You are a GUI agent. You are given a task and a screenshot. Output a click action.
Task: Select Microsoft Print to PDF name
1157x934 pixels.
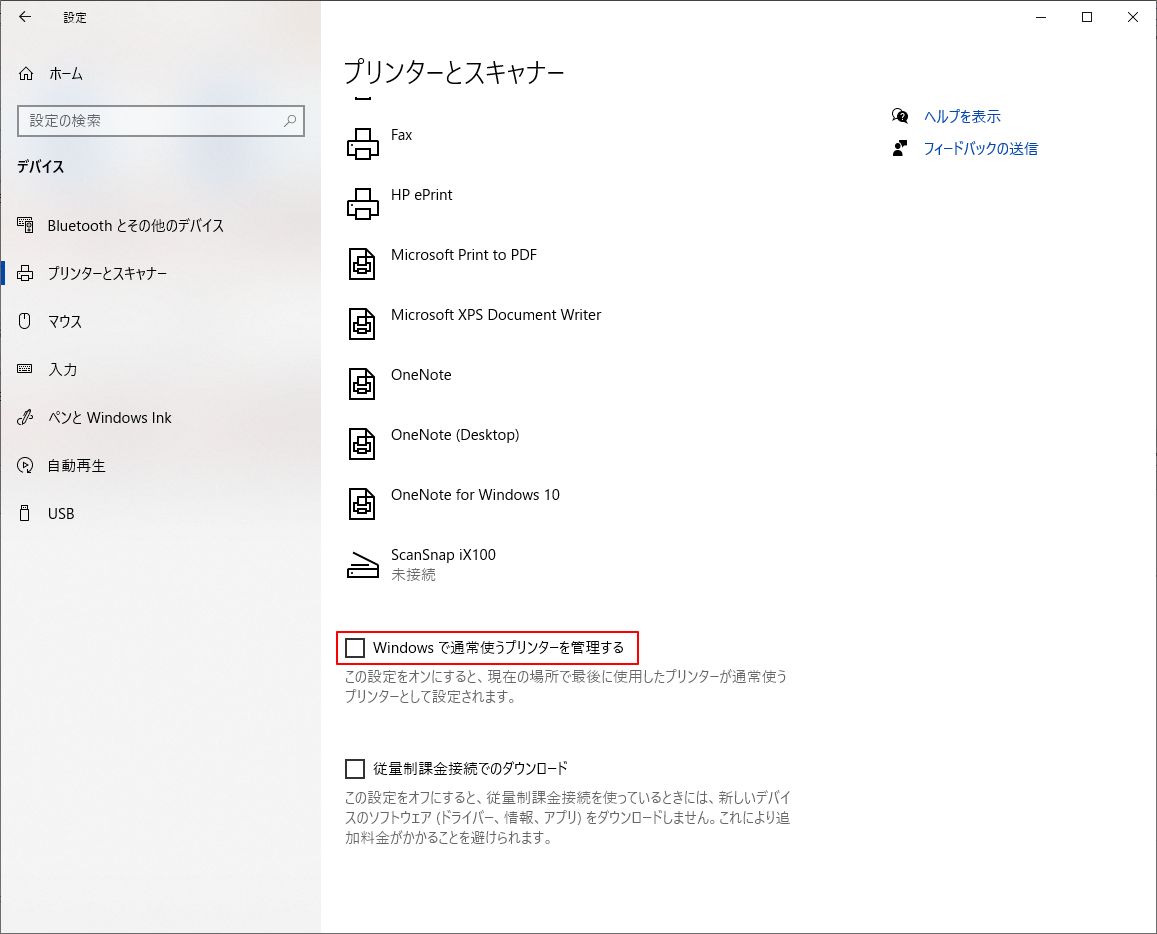click(464, 255)
